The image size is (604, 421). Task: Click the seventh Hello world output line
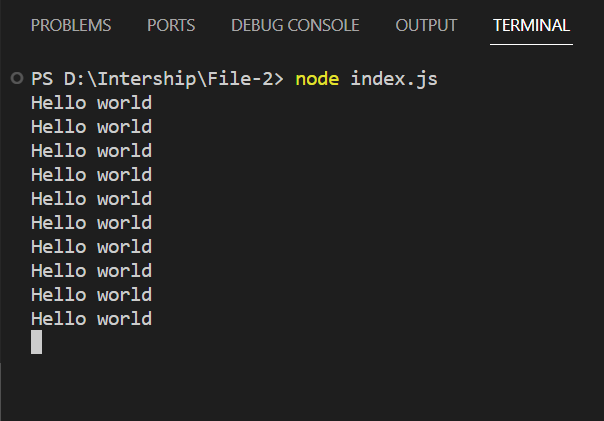point(92,247)
